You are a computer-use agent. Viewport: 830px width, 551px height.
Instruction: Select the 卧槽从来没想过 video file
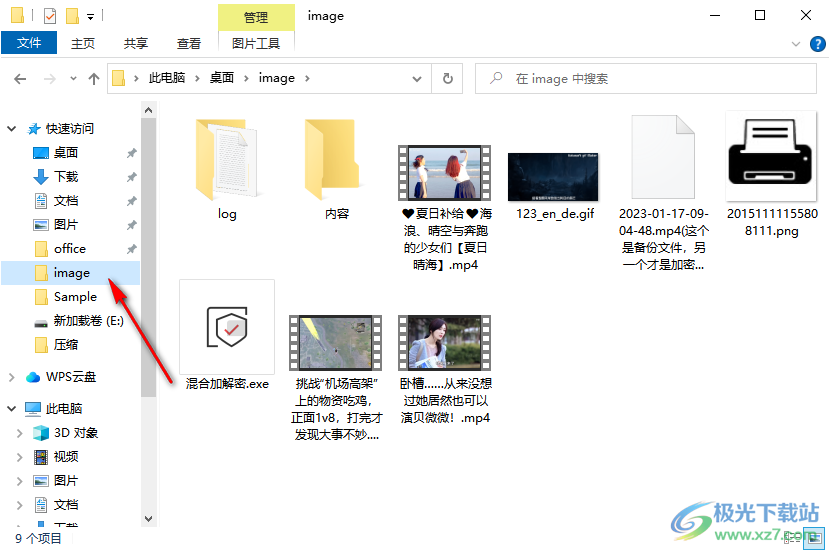445,369
